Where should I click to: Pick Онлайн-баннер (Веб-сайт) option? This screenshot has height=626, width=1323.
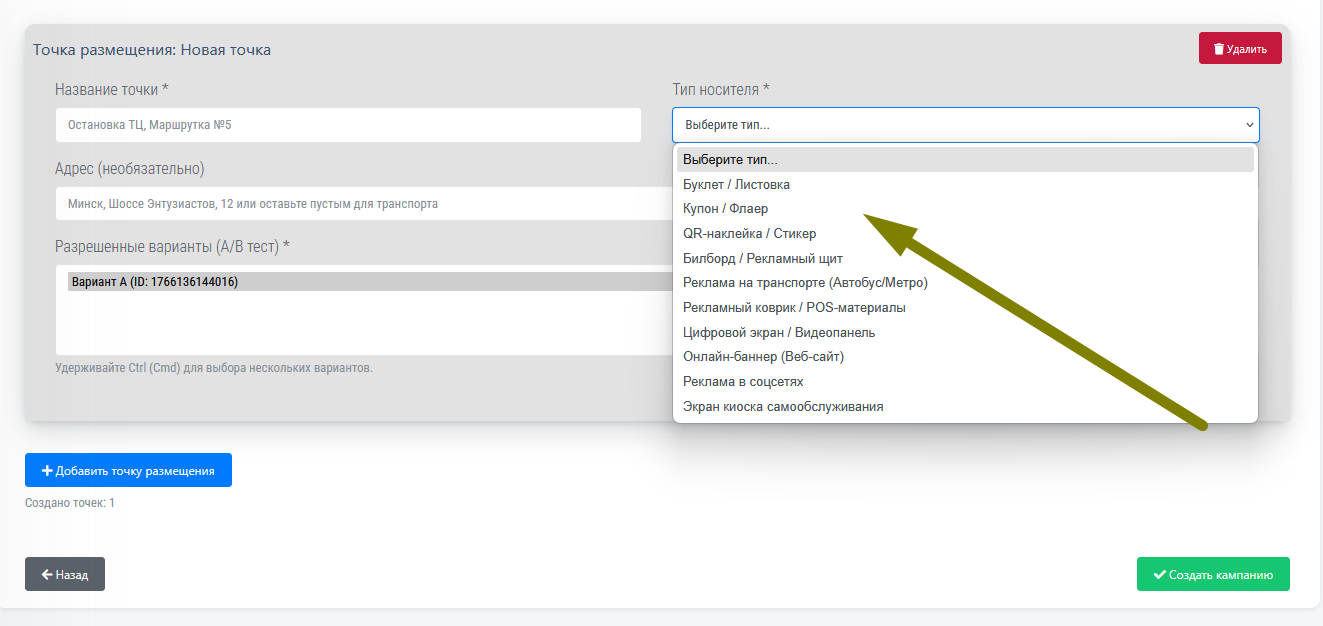[x=763, y=357]
